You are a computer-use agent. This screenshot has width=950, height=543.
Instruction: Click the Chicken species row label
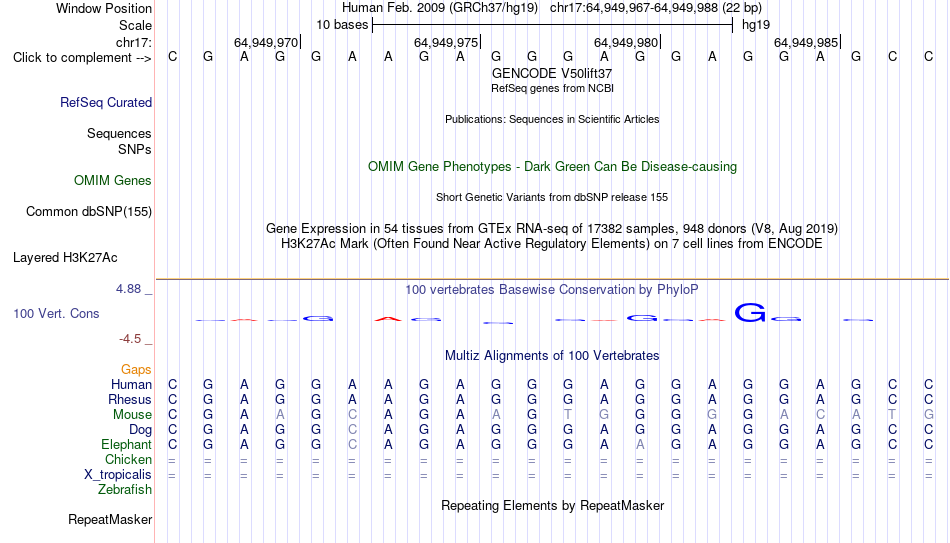128,459
